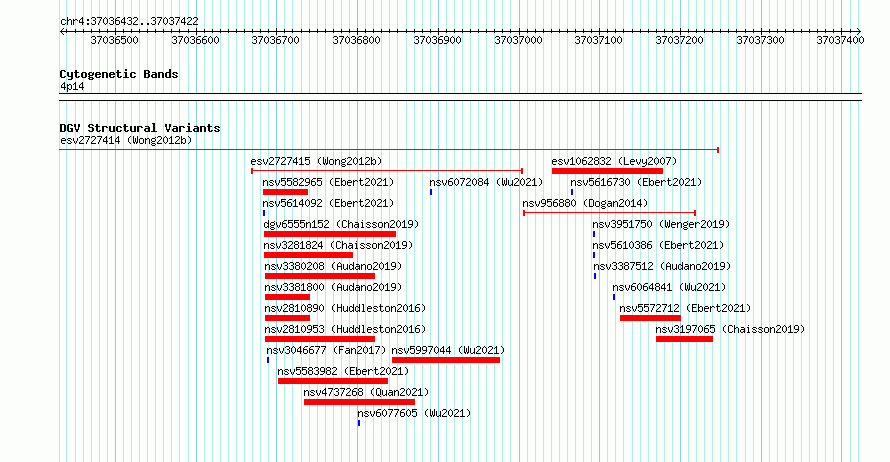Click ruler position 37037400
Image resolution: width=890 pixels, height=462 pixels.
[x=840, y=40]
